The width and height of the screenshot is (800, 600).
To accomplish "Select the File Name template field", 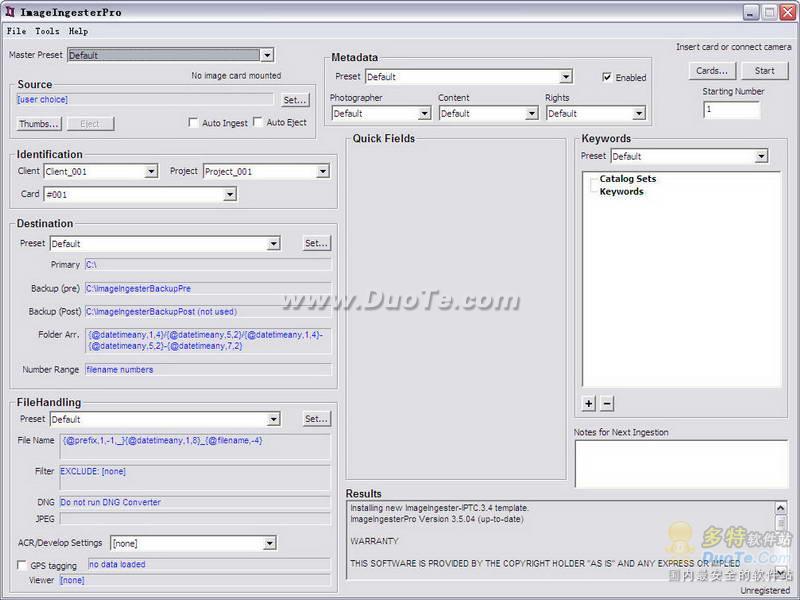I will (195, 446).
